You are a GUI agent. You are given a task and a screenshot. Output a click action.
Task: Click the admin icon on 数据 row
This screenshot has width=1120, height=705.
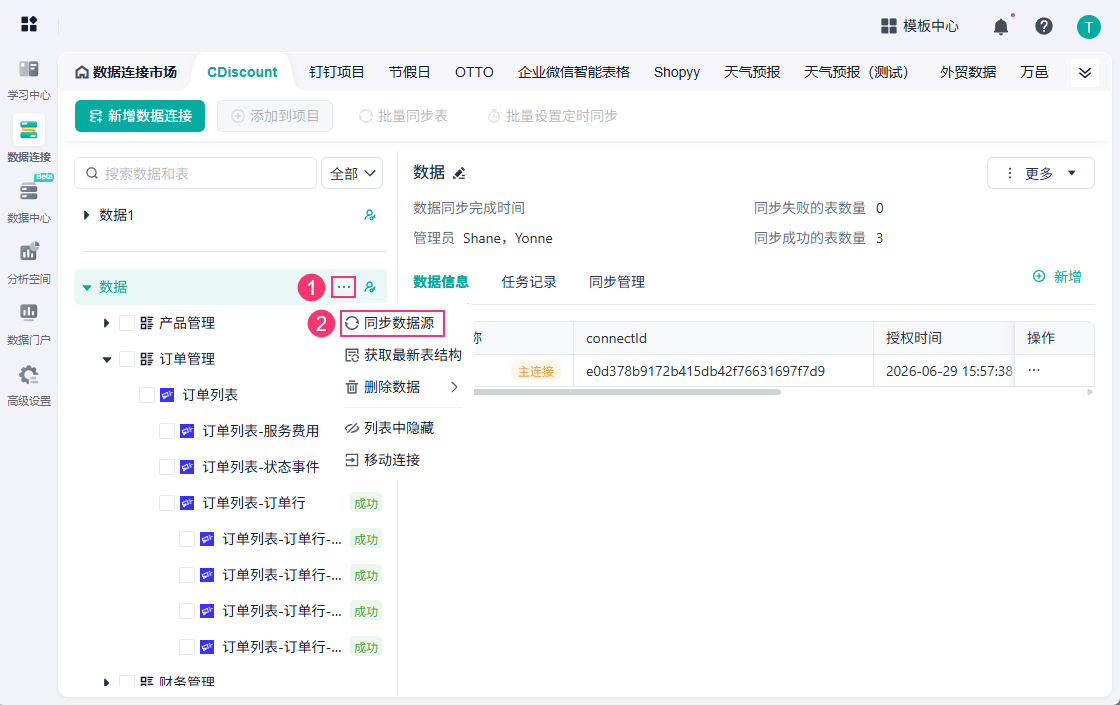pos(370,287)
